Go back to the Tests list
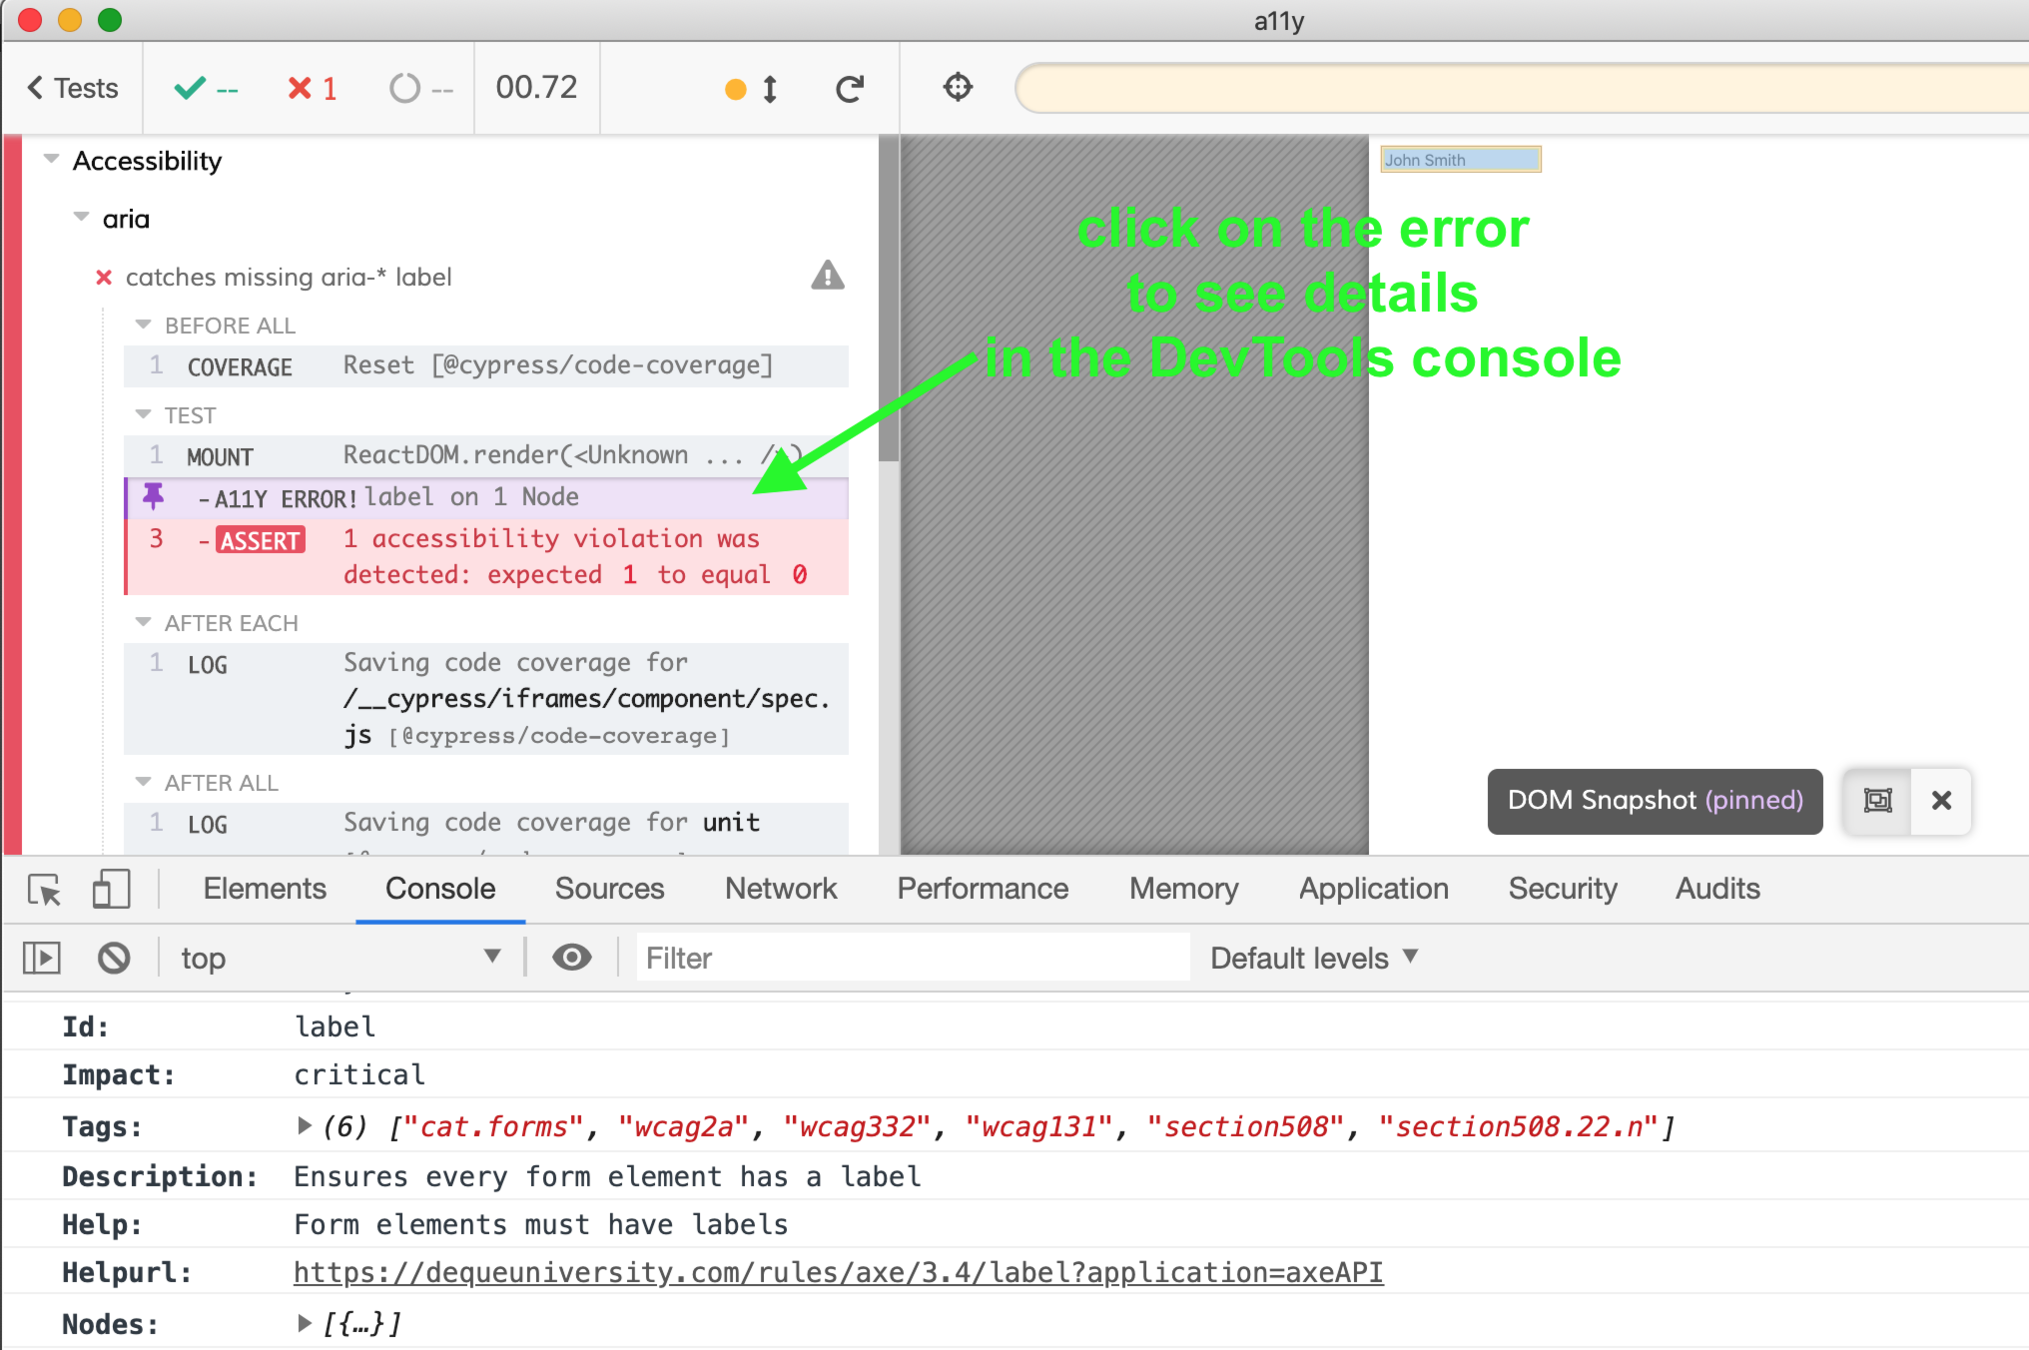Viewport: 2029px width, 1350px height. click(x=72, y=89)
